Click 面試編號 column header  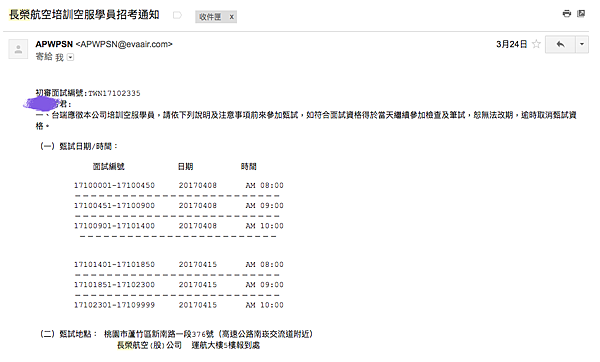click(x=109, y=167)
